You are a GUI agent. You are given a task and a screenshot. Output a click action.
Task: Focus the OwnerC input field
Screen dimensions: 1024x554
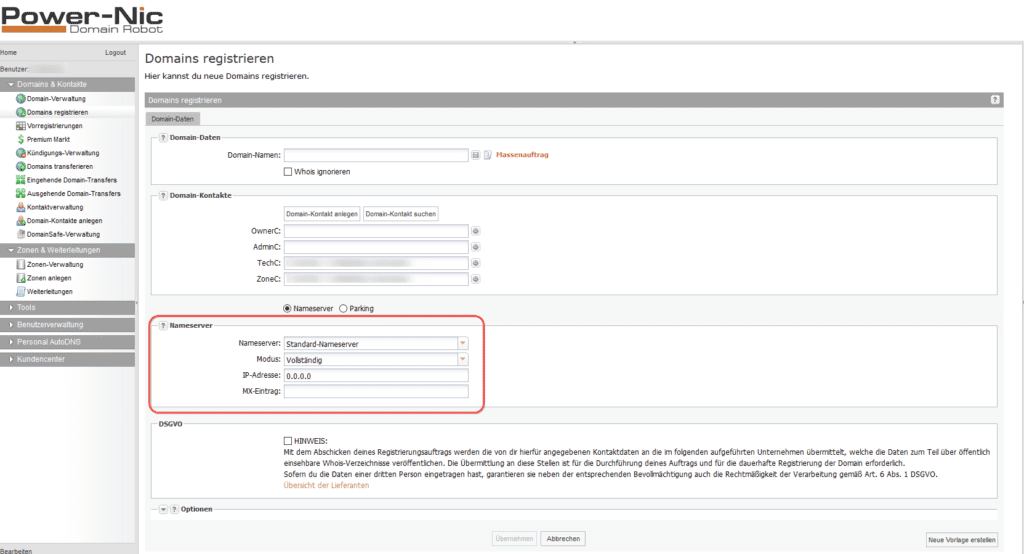coord(376,231)
